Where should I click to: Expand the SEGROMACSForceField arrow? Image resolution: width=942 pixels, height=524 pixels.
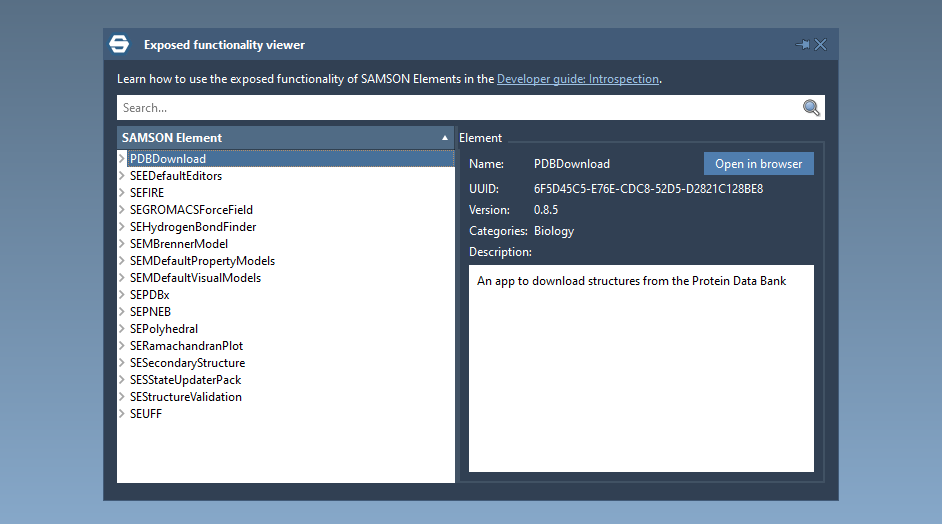tap(122, 210)
